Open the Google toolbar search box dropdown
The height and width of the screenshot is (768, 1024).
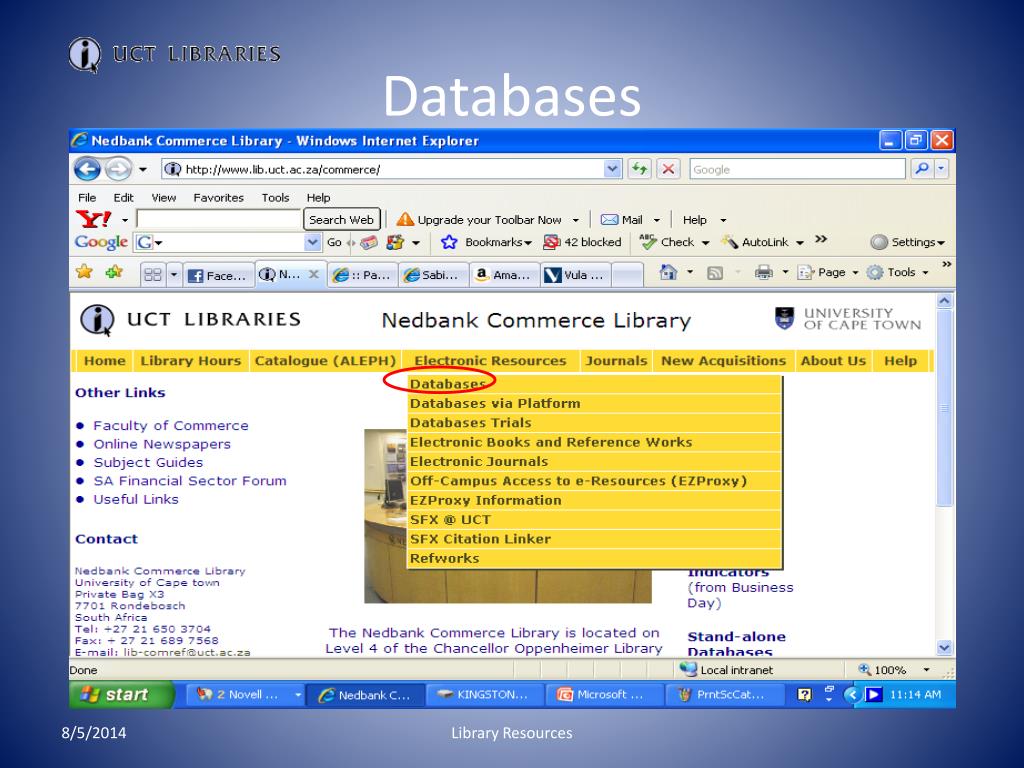[313, 242]
